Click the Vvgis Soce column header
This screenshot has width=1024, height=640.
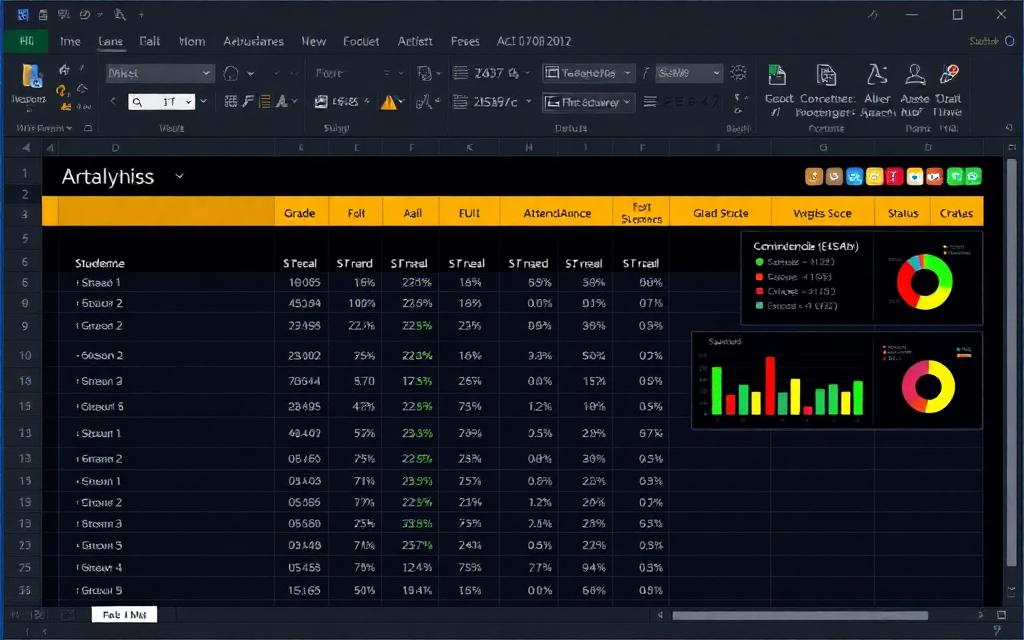pos(822,213)
